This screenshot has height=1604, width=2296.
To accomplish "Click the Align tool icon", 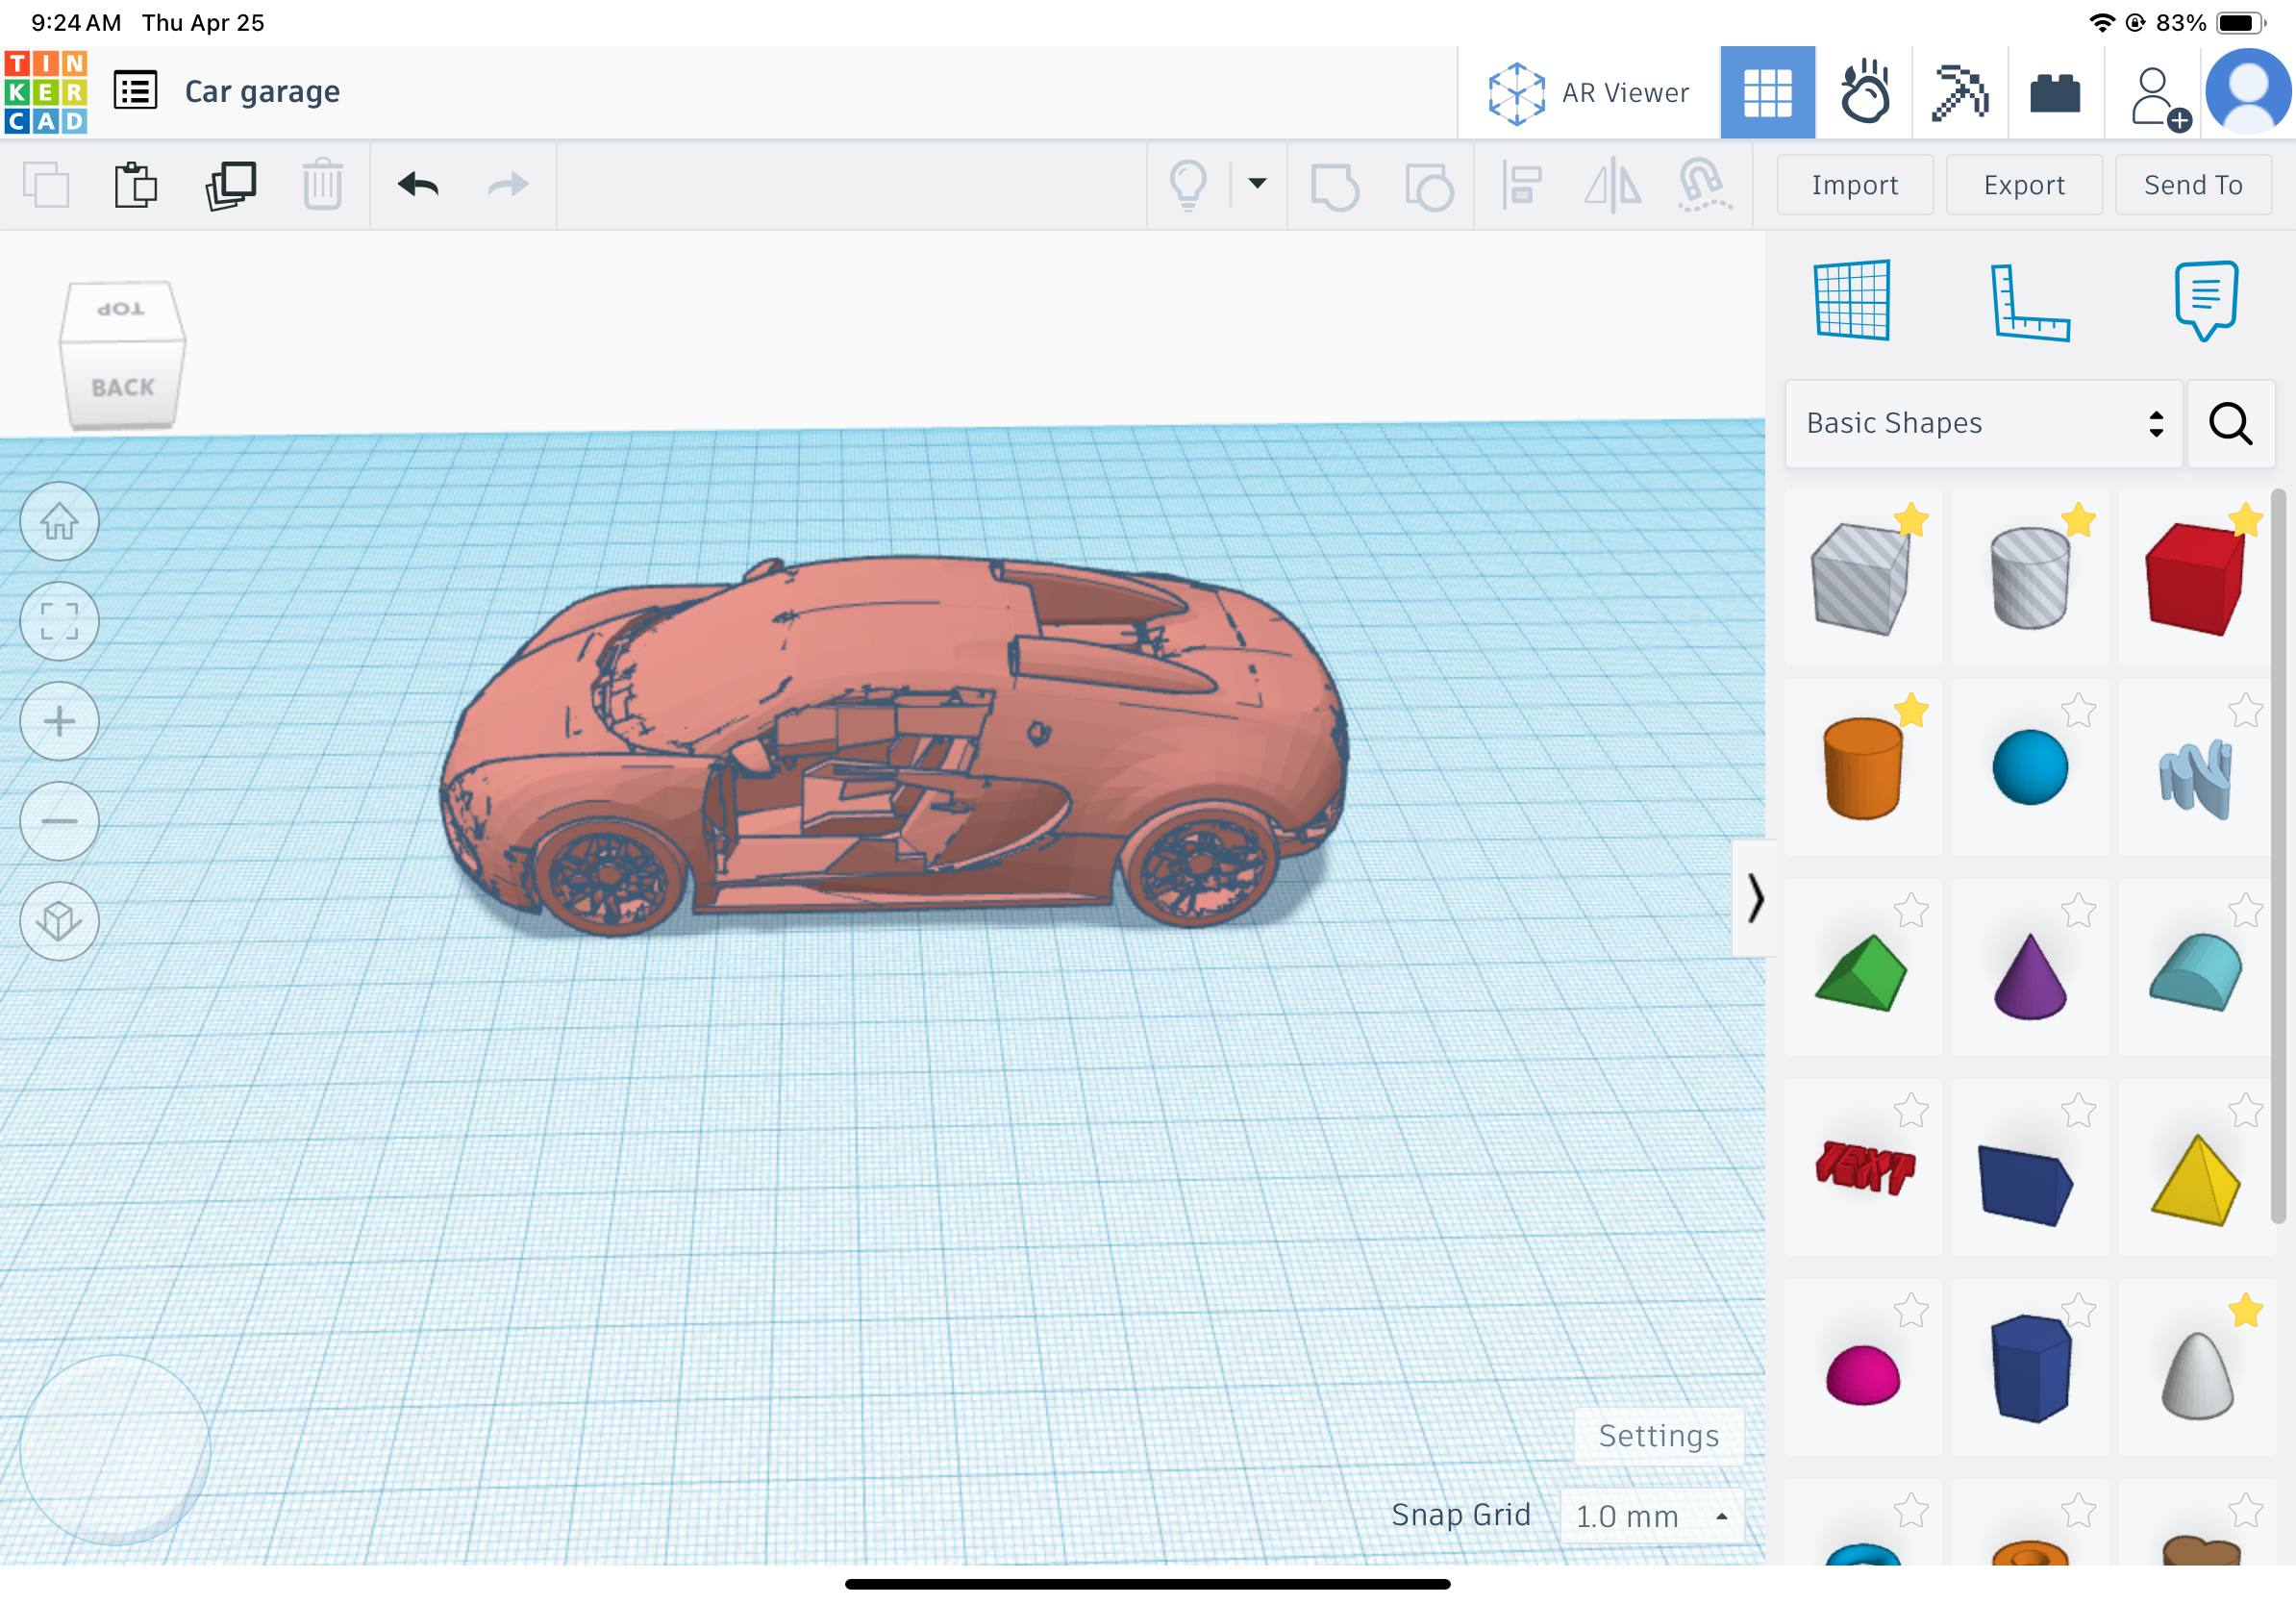I will tap(1521, 186).
